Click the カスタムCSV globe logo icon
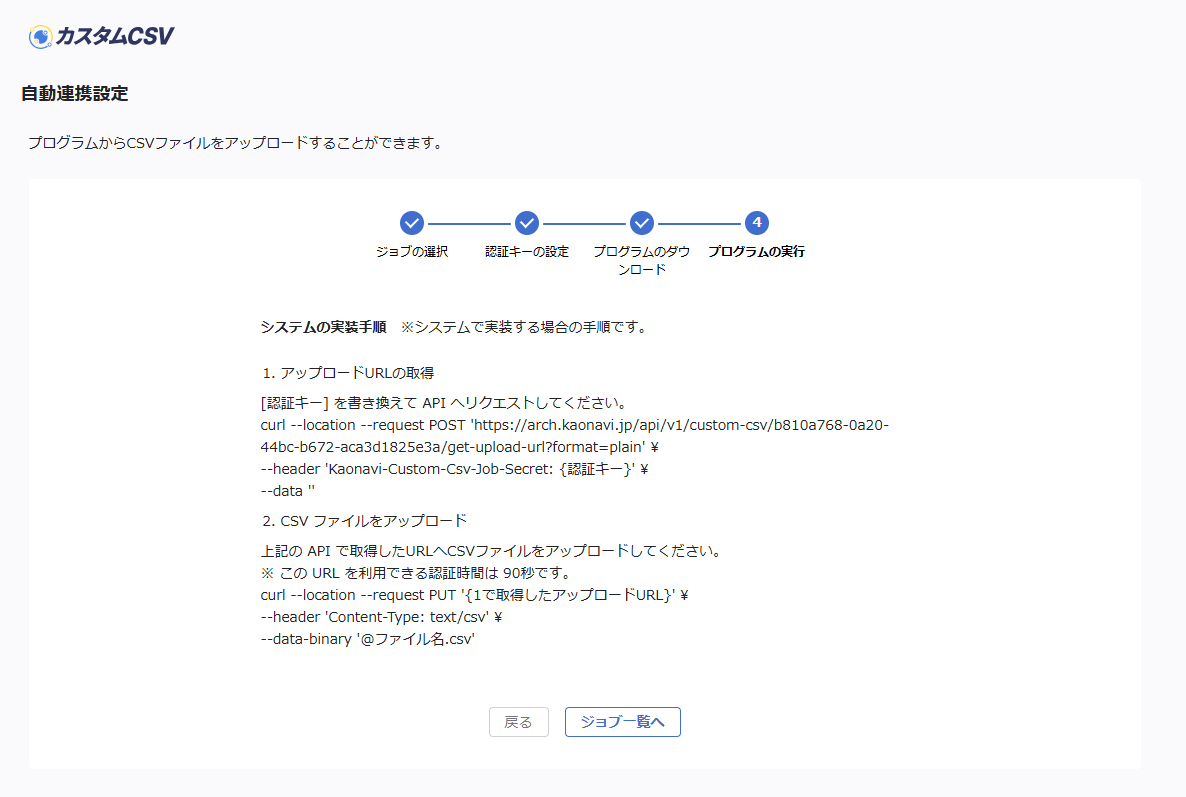The image size is (1186, 797). pos(38,35)
